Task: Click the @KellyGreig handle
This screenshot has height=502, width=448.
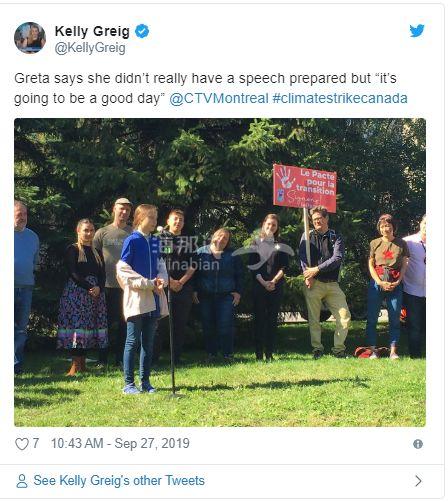Action: (x=90, y=48)
